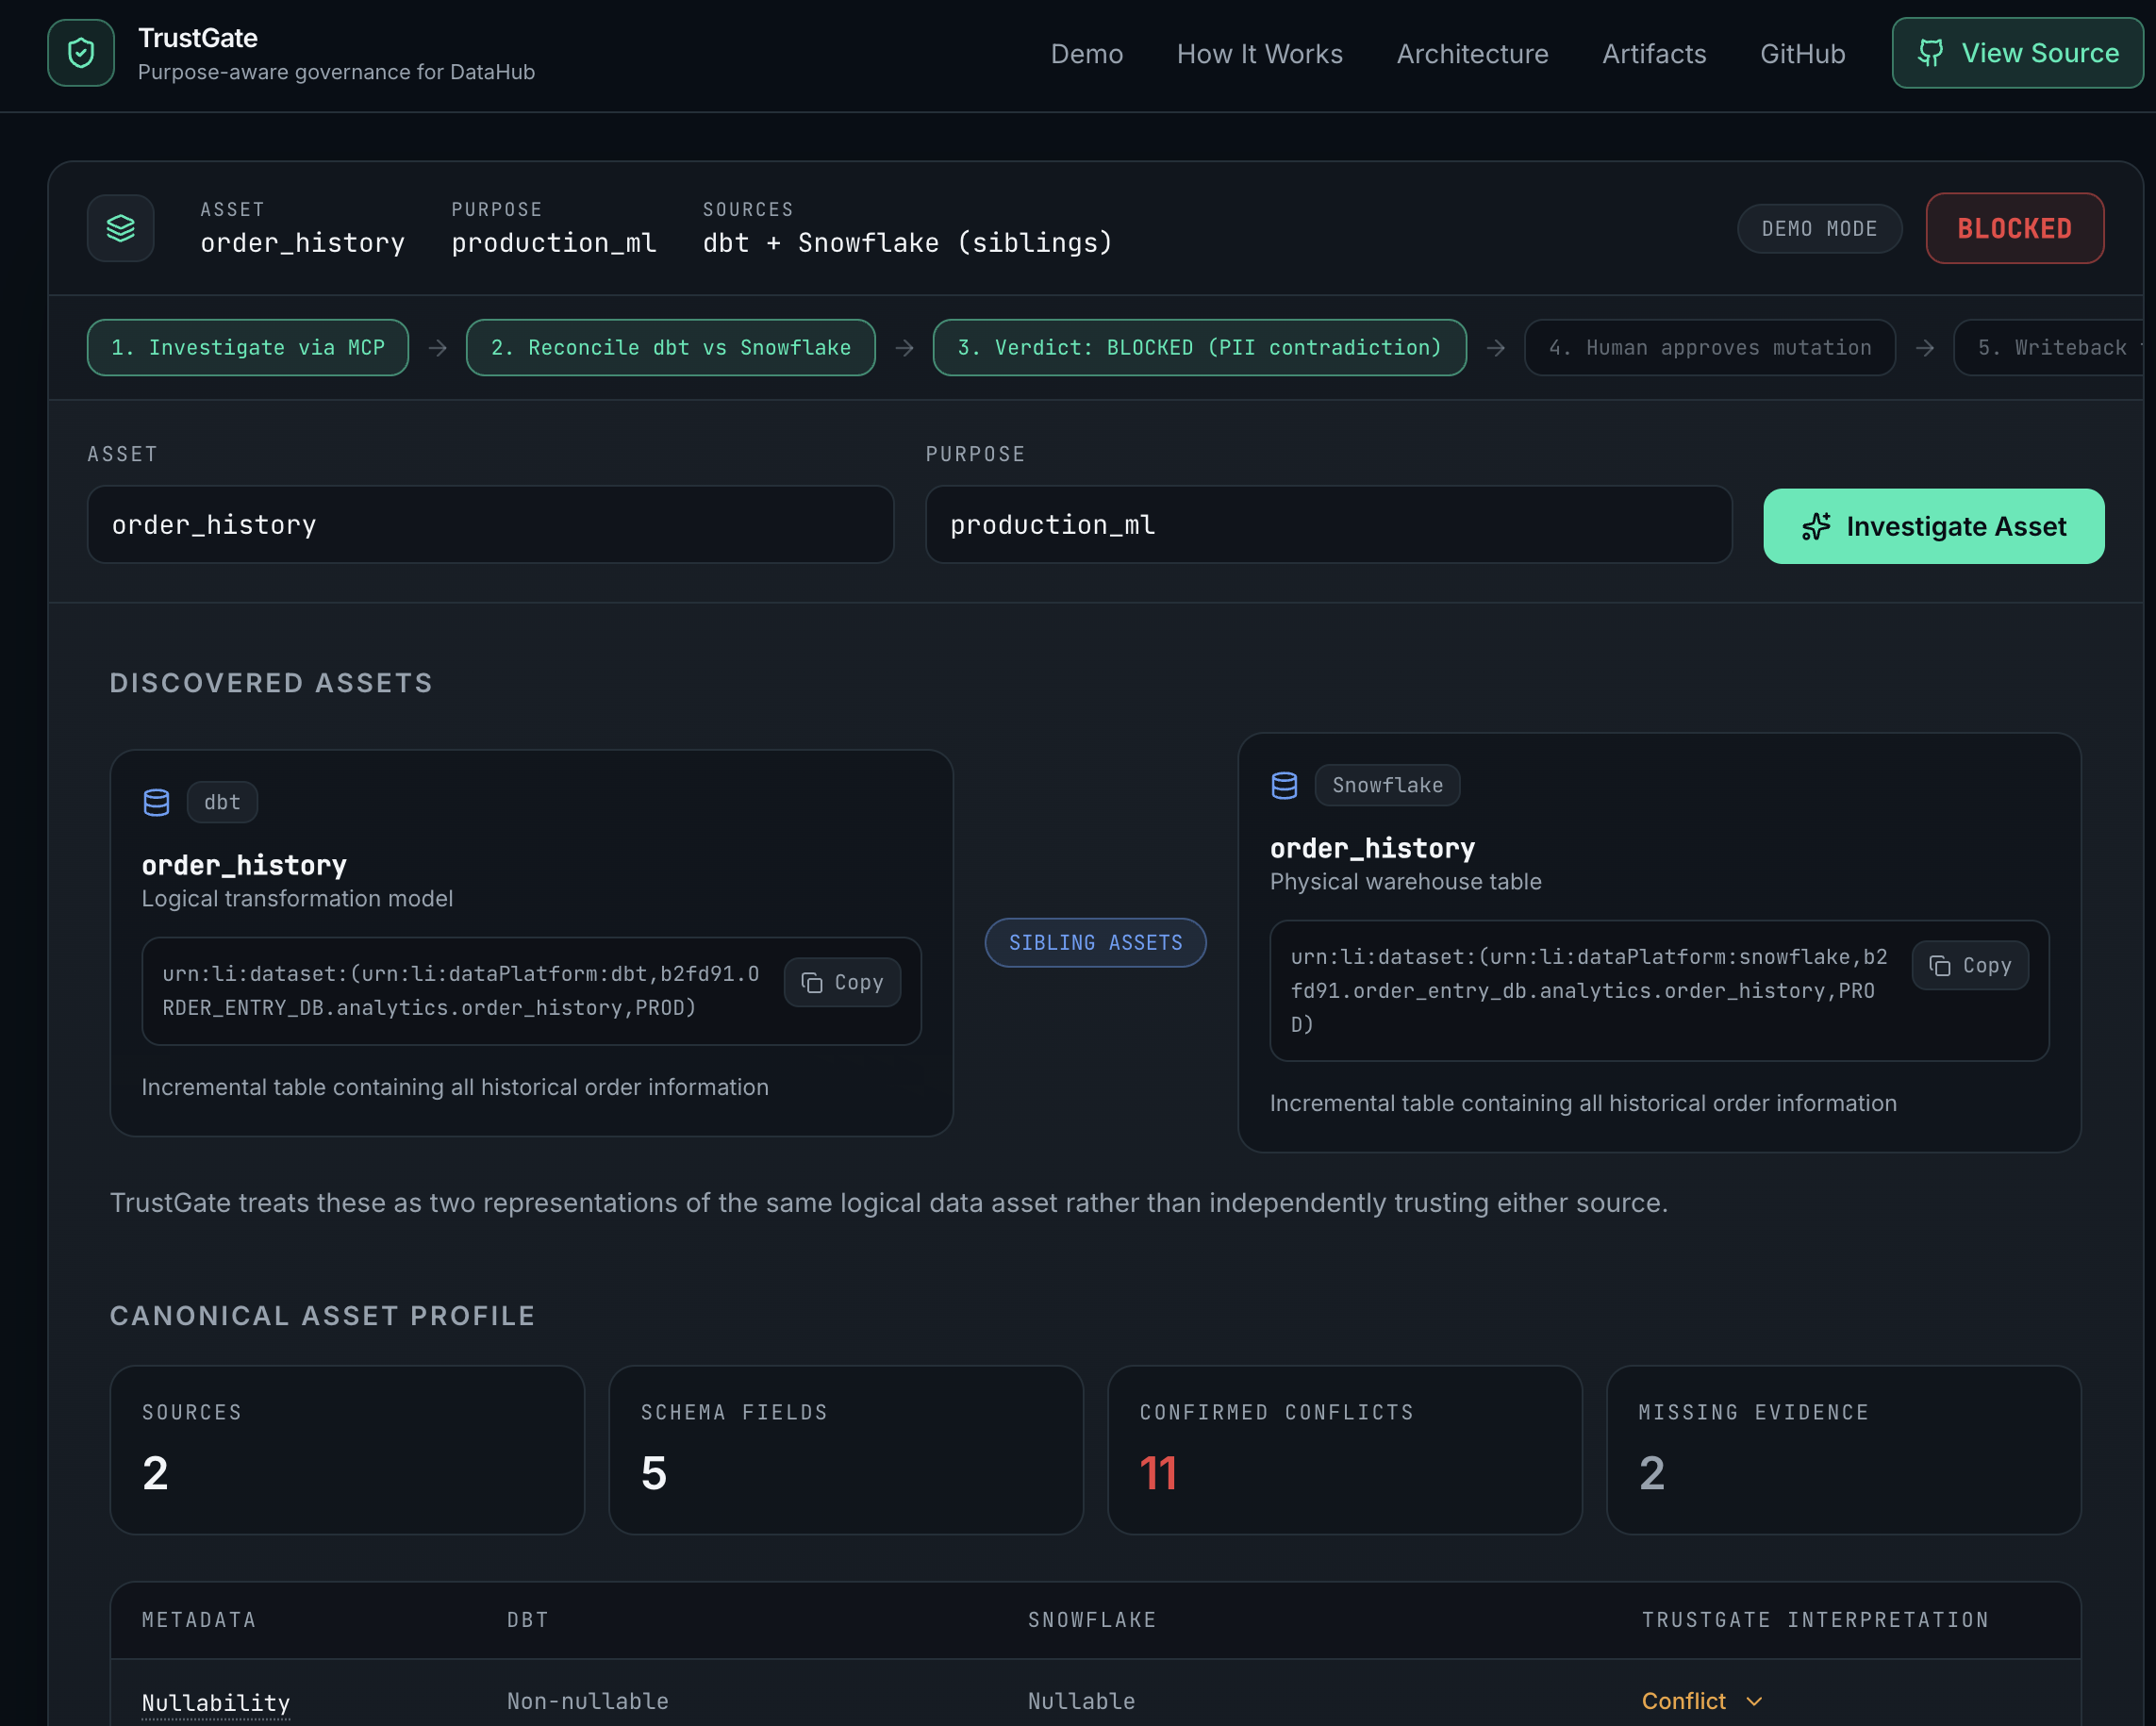Click the BLOCKED status badge
The image size is (2156, 1726).
click(2014, 228)
